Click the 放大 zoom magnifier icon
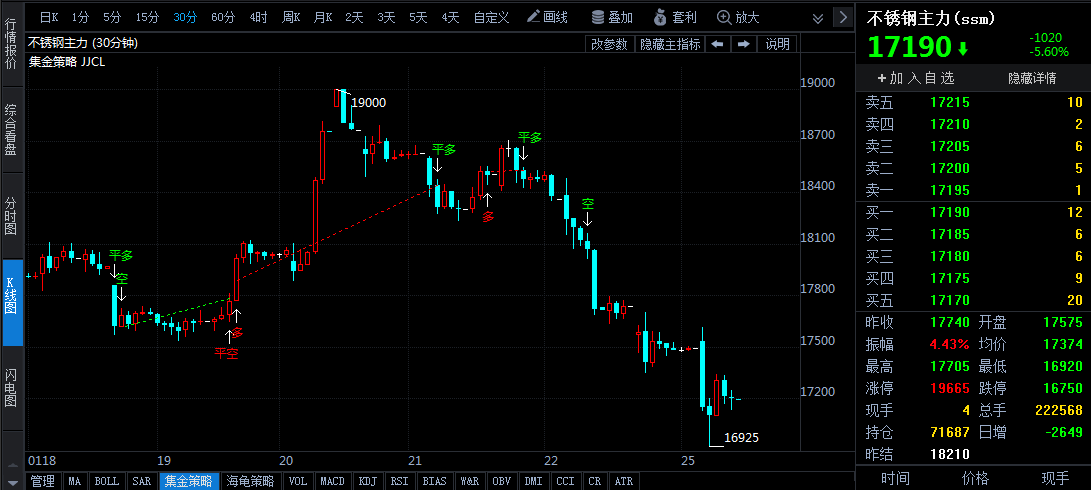The image size is (1091, 490). pyautogui.click(x=724, y=17)
